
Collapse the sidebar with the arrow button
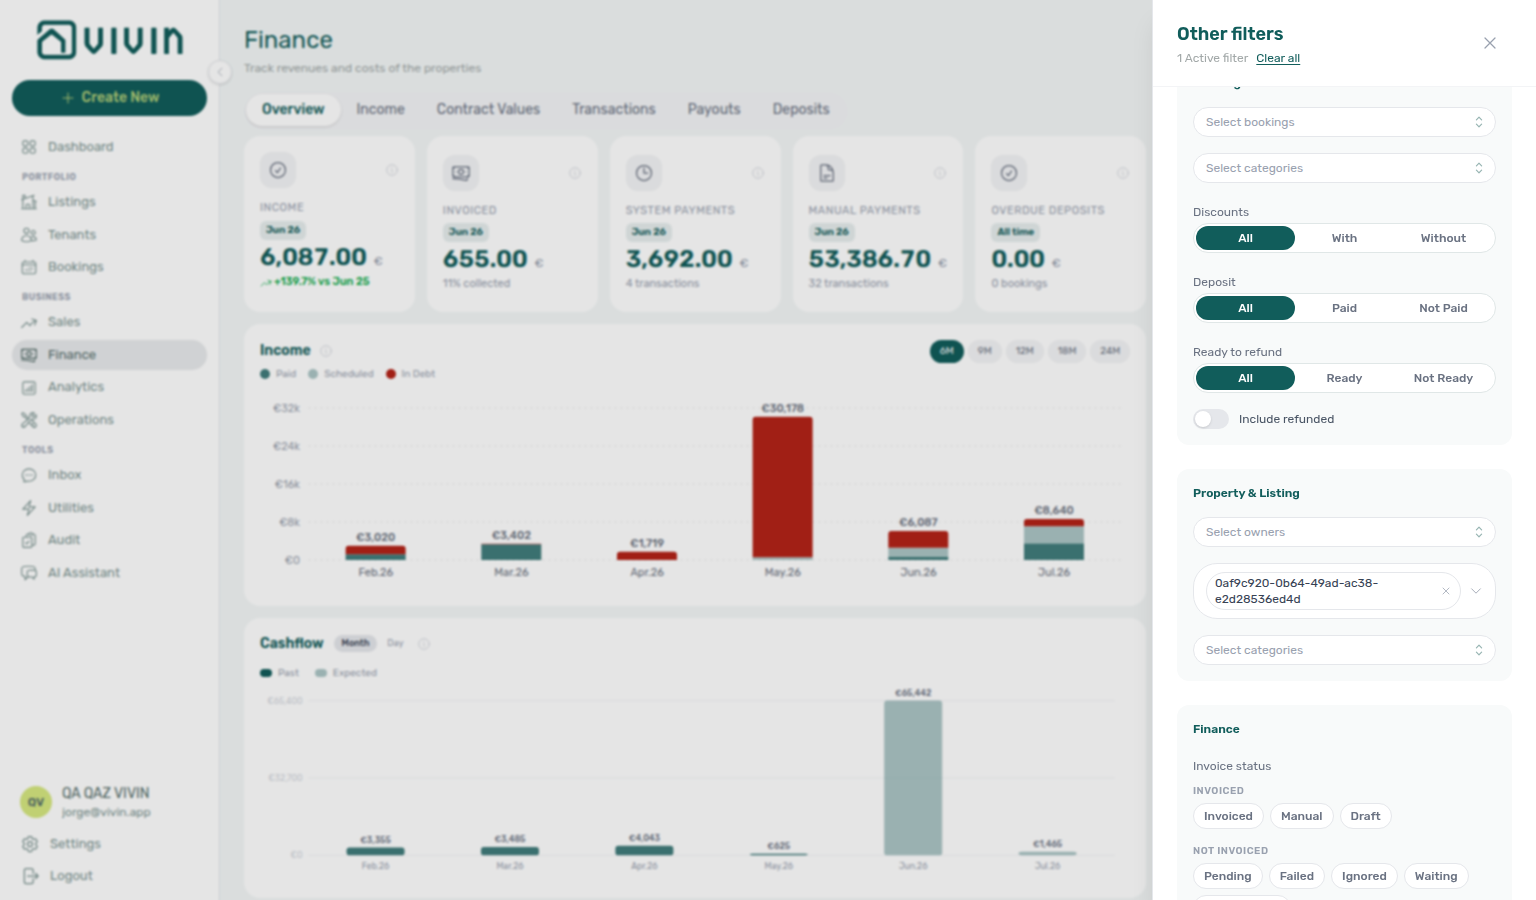tap(219, 71)
